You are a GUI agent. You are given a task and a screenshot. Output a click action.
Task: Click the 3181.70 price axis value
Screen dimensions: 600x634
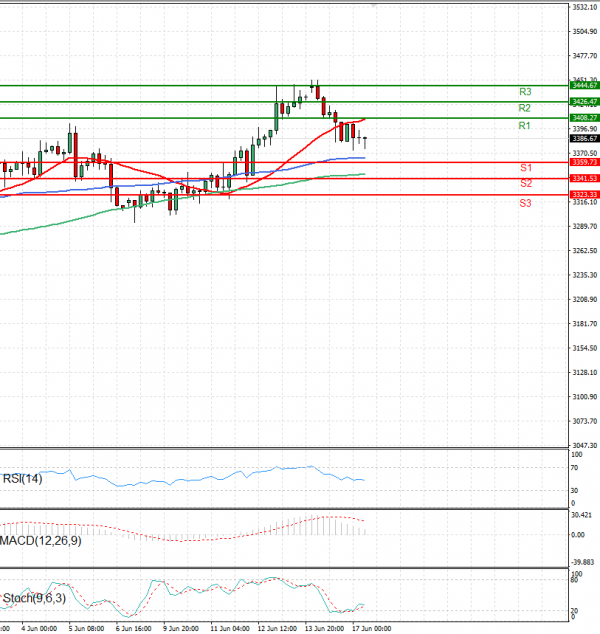tap(585, 324)
